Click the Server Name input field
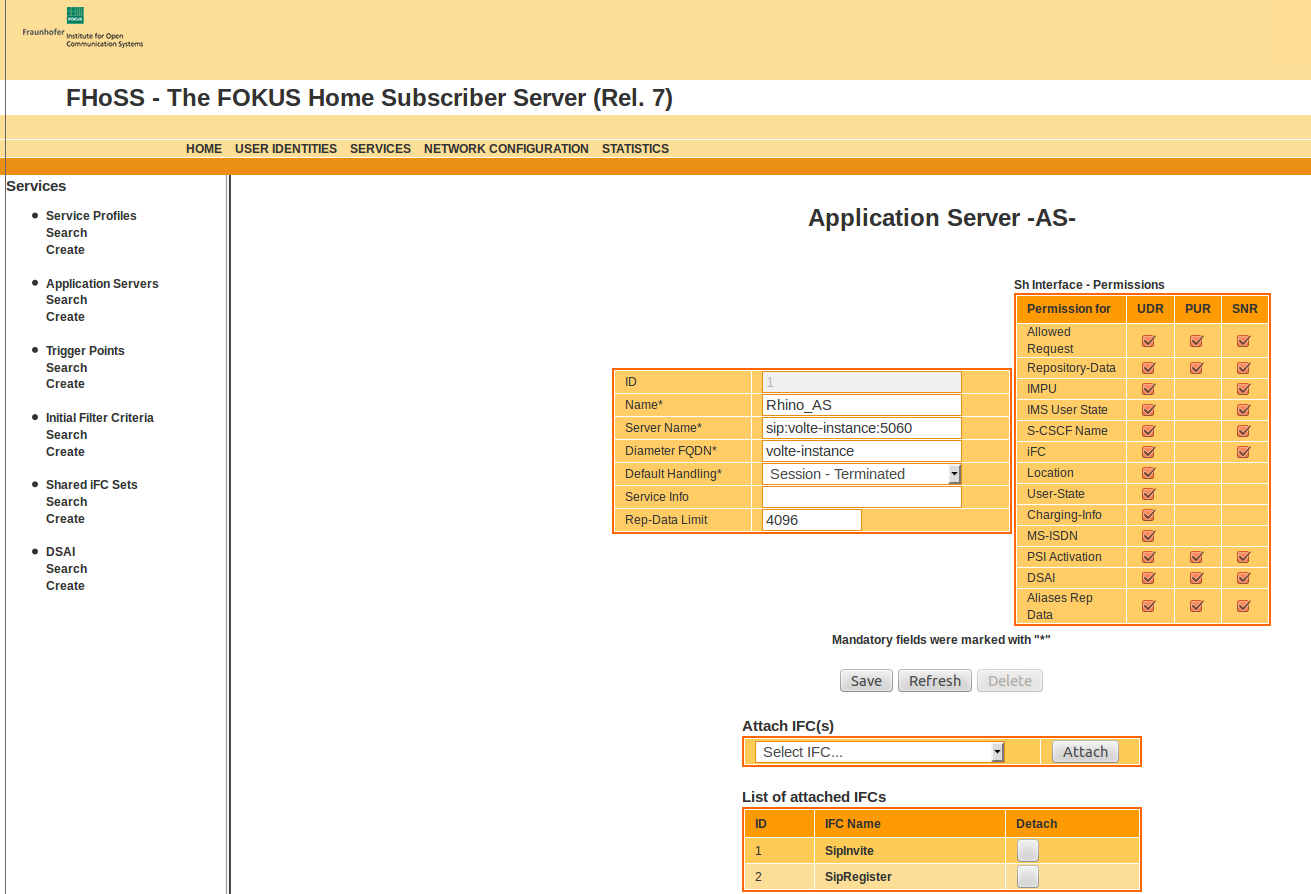Image resolution: width=1311 pixels, height=894 pixels. pos(860,427)
